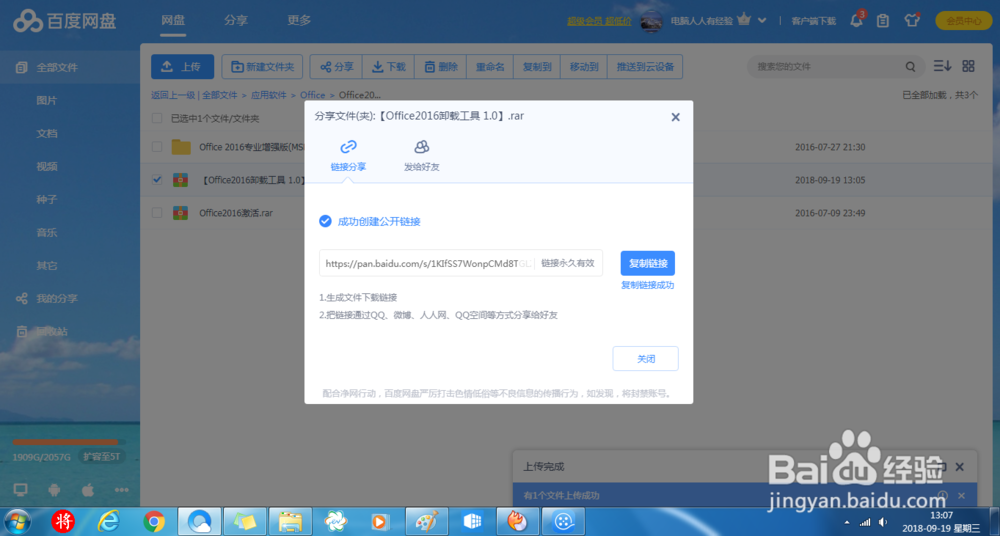The image size is (1000, 536).
Task: Click the 重命名 toolbar button
Action: [x=490, y=66]
